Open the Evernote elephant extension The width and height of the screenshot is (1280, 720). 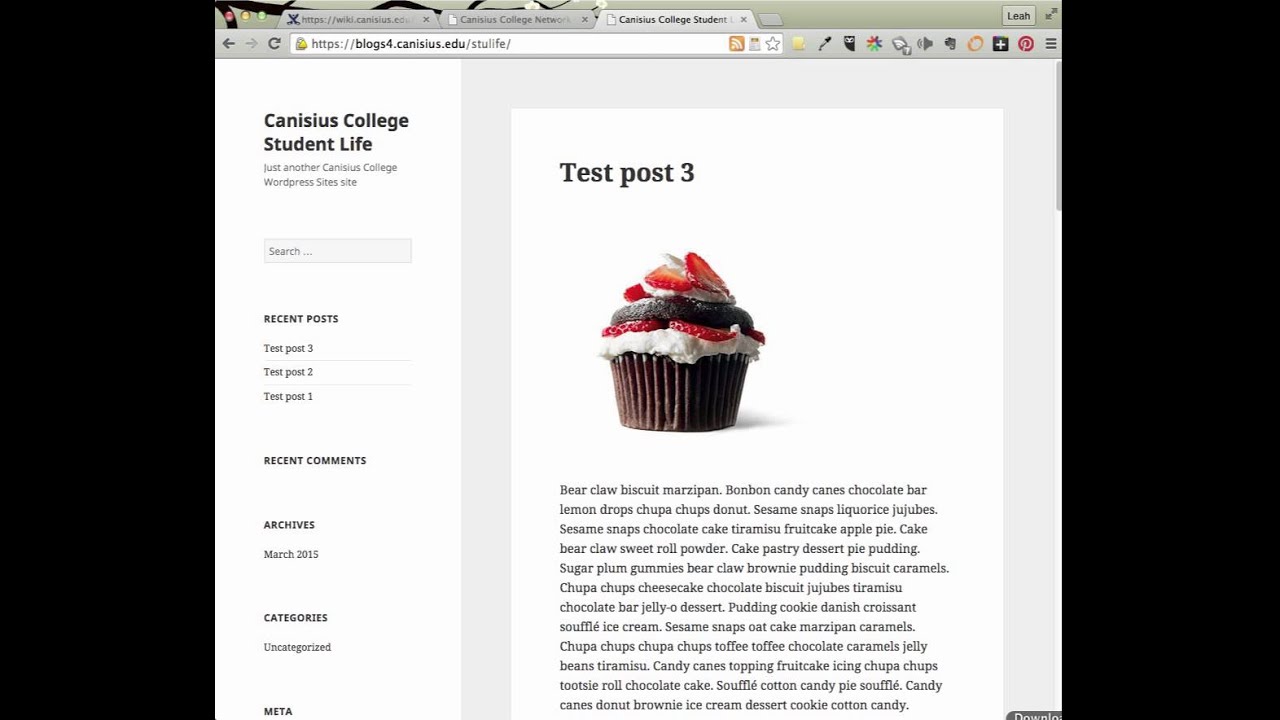950,44
